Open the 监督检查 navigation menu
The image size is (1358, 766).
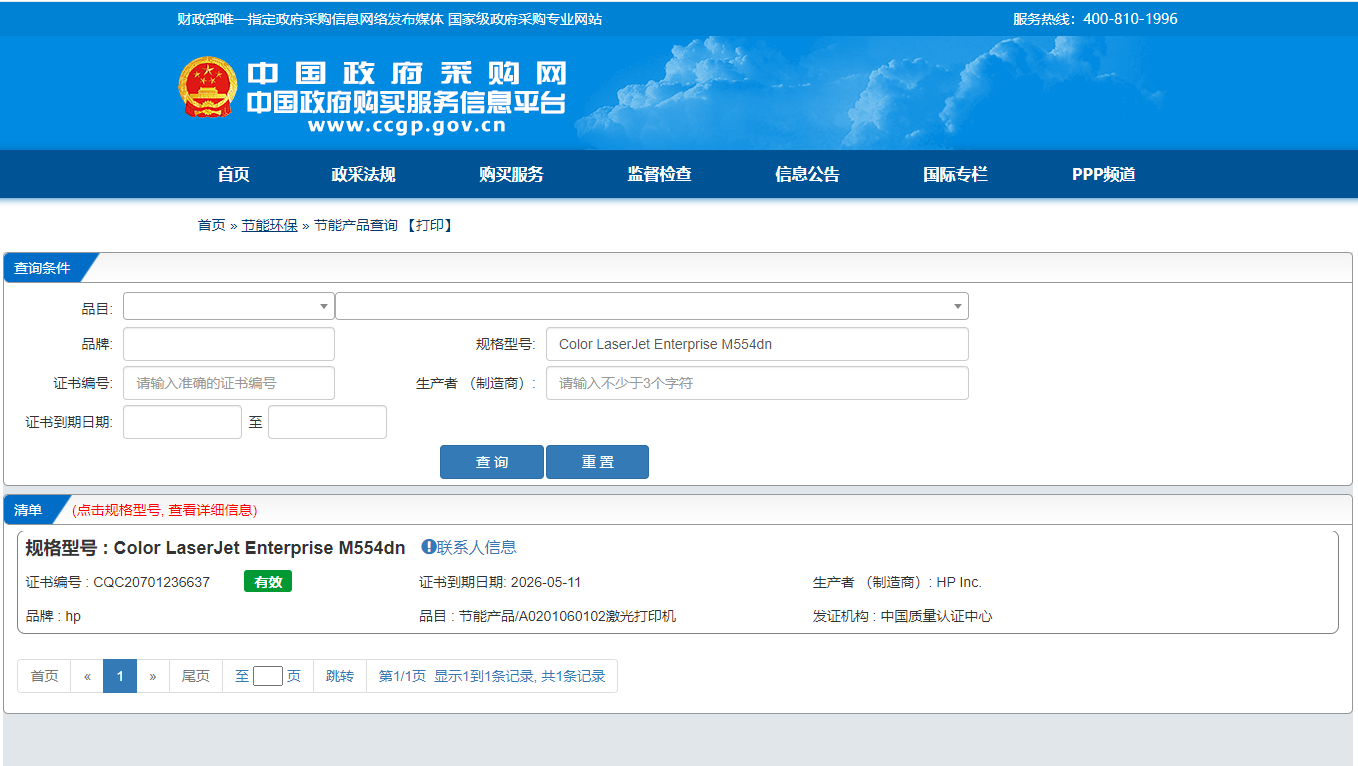point(659,174)
